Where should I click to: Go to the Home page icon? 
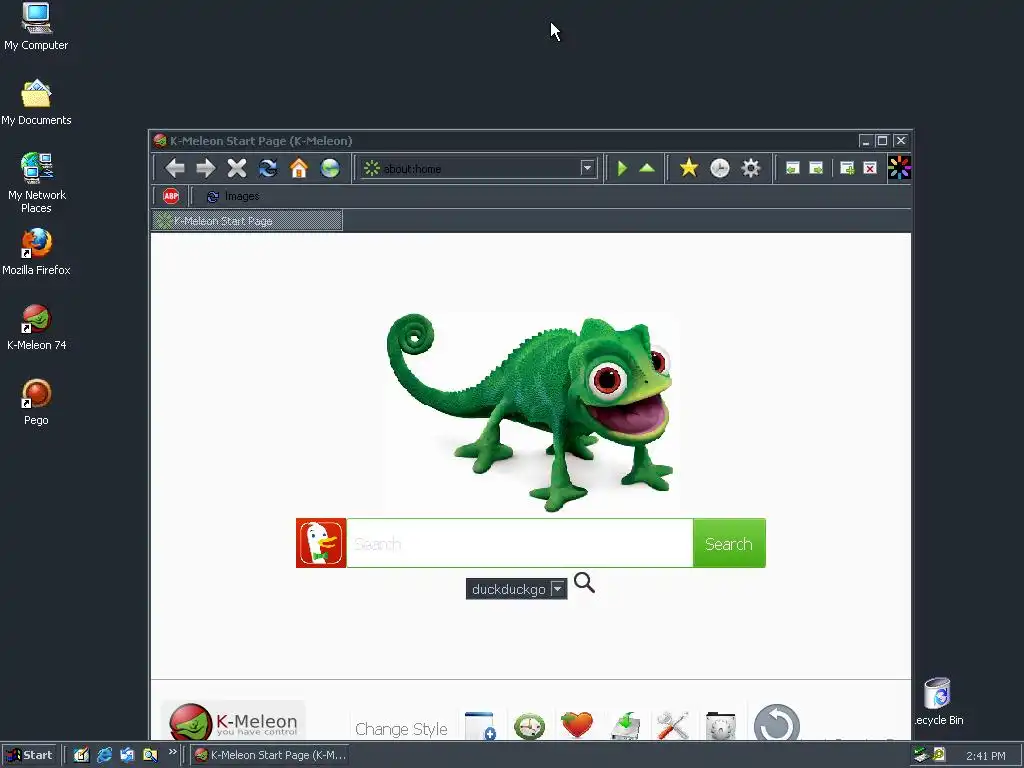click(x=299, y=168)
